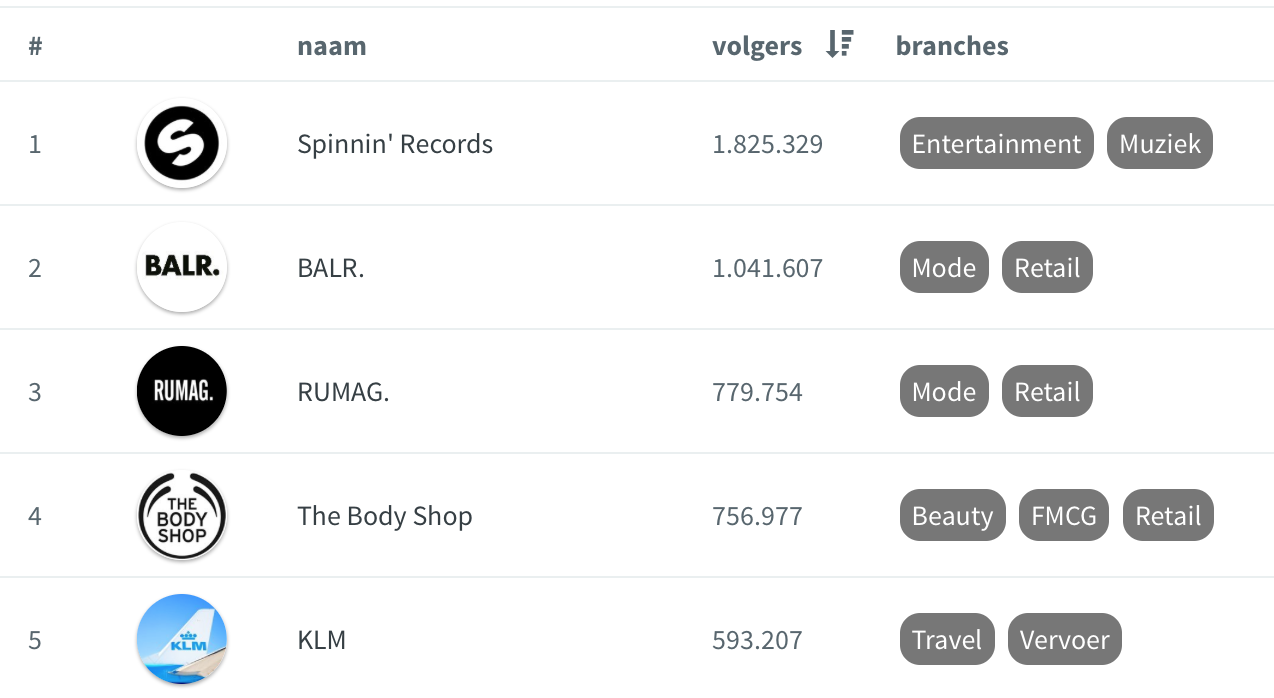Select the RUMAG. black circle logo
1274x698 pixels.
point(182,391)
